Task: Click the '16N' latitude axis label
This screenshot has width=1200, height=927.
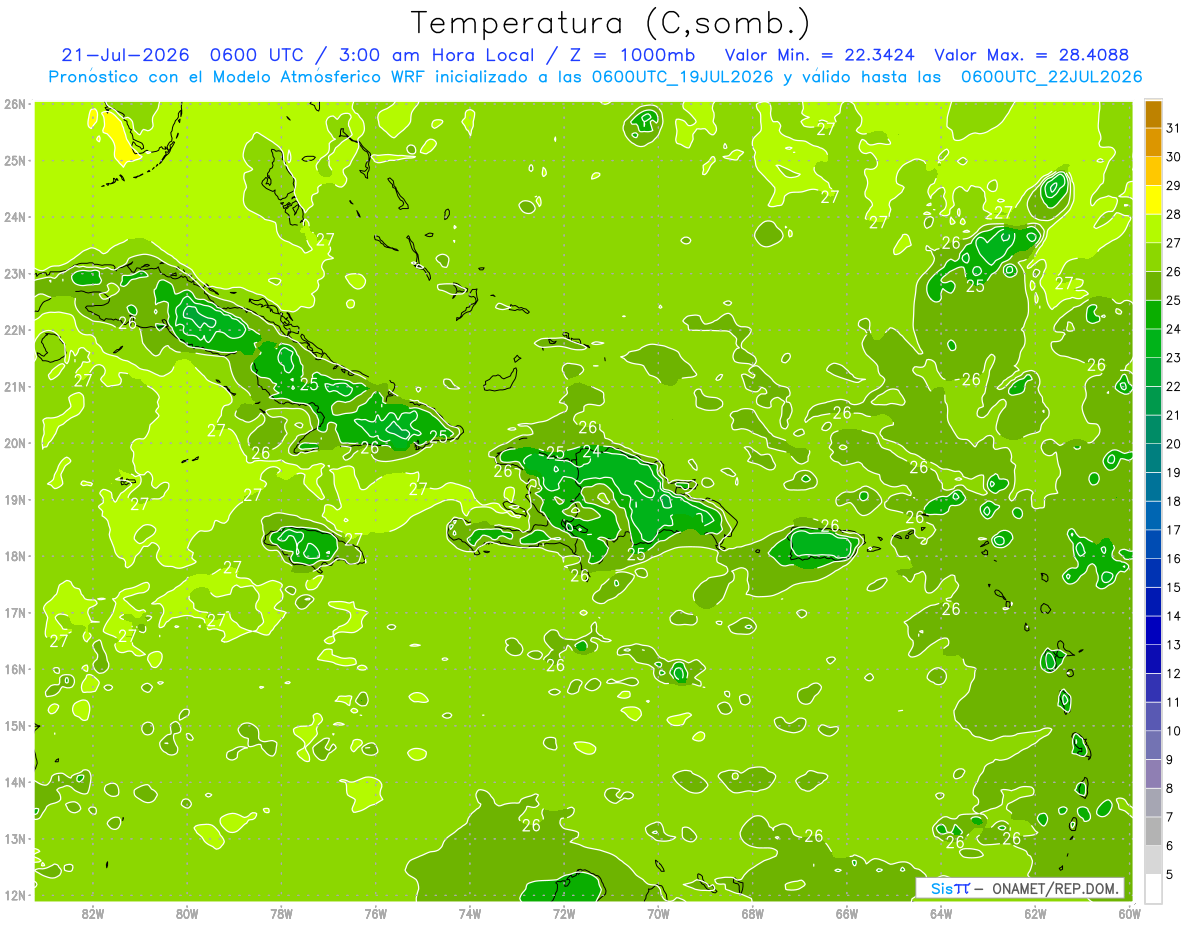Action: pos(15,669)
